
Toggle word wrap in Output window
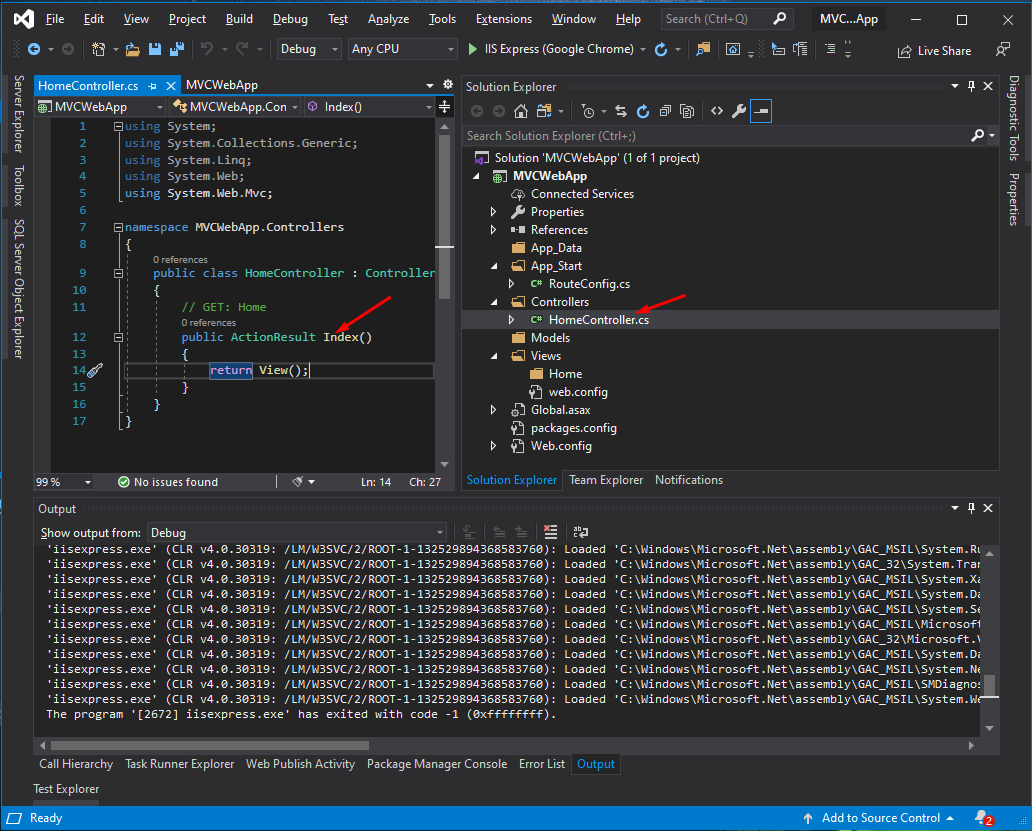[580, 532]
